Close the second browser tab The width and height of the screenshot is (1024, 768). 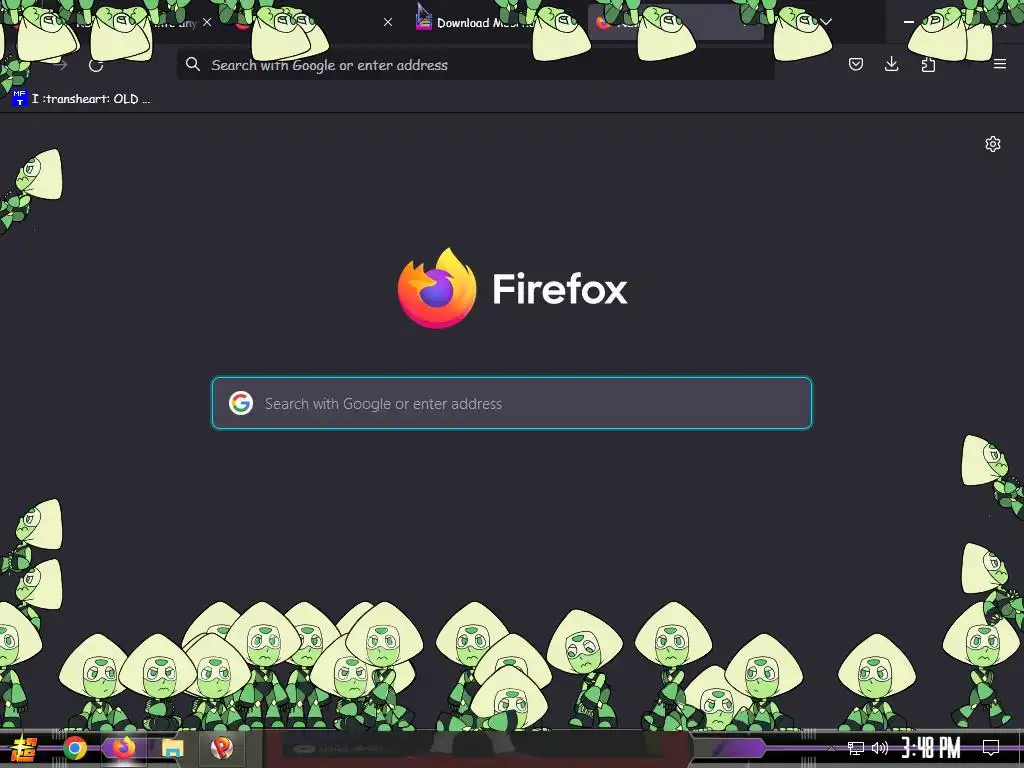click(388, 22)
